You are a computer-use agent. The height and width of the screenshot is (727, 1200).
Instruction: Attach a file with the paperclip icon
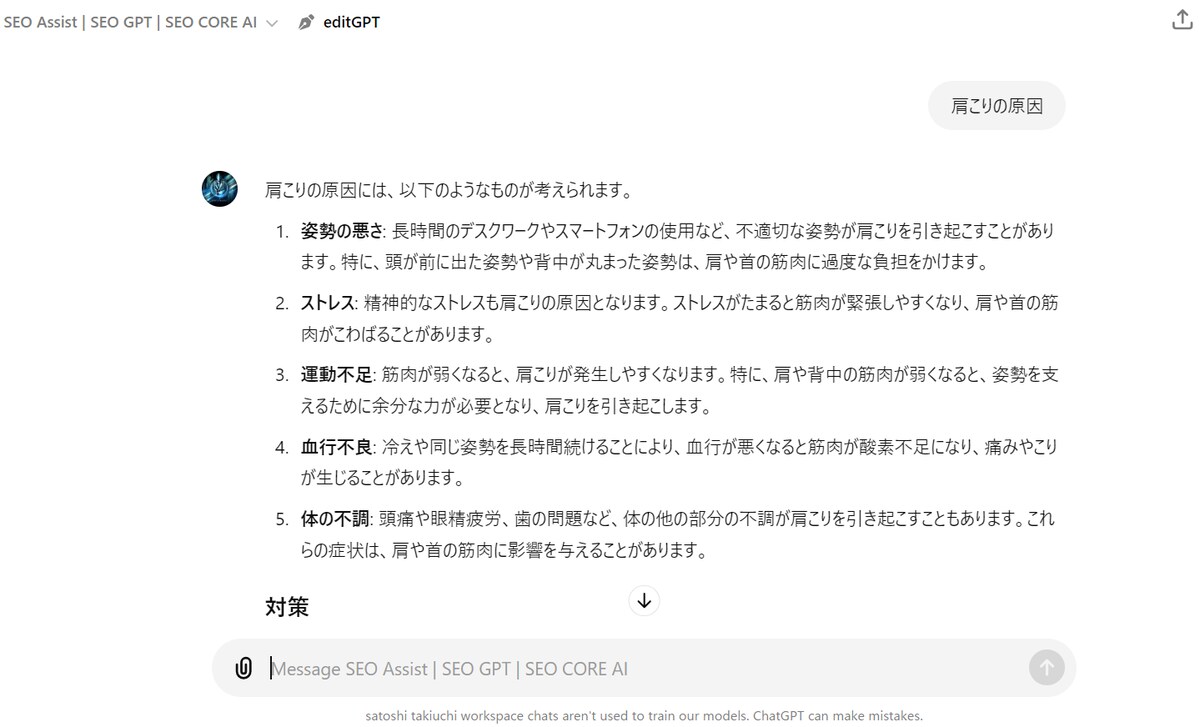tap(243, 668)
